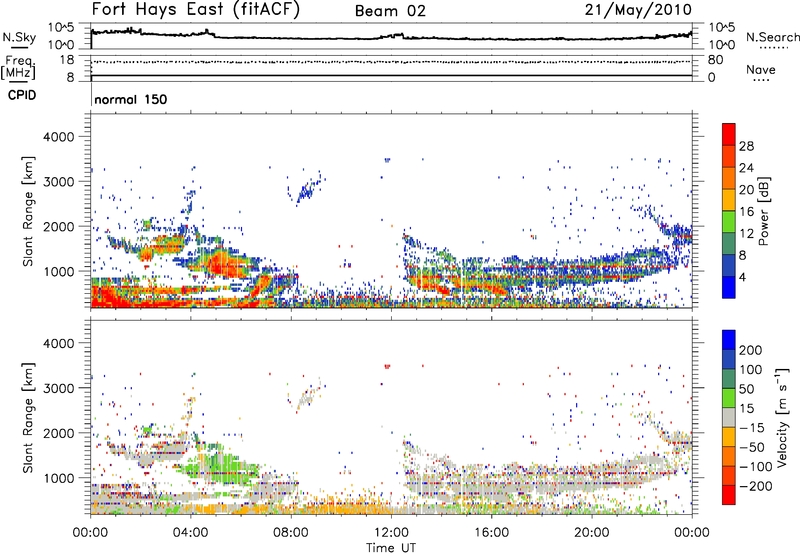Click the '2000' tick of the power panel

[x=58, y=226]
